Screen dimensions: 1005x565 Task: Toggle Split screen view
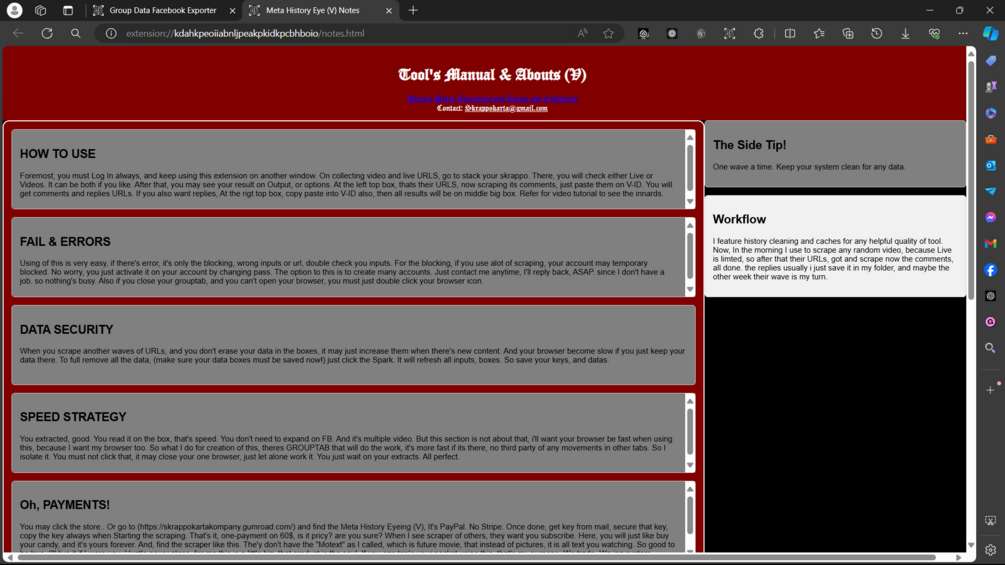pyautogui.click(x=790, y=33)
